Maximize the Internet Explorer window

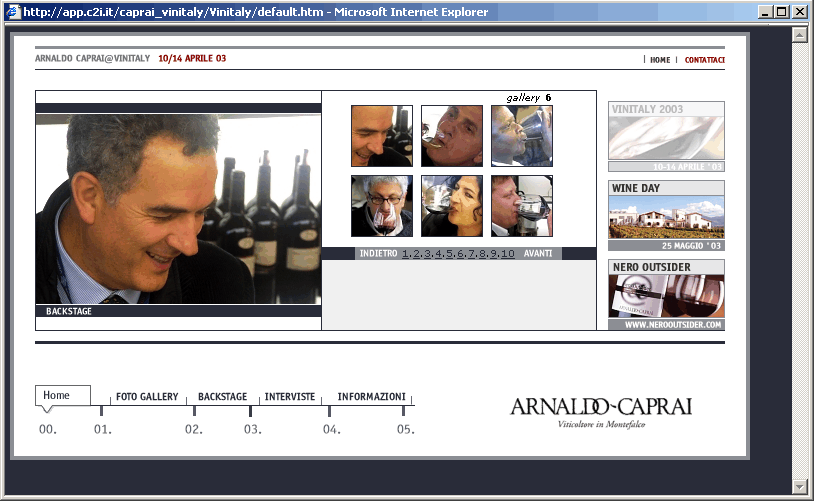781,11
